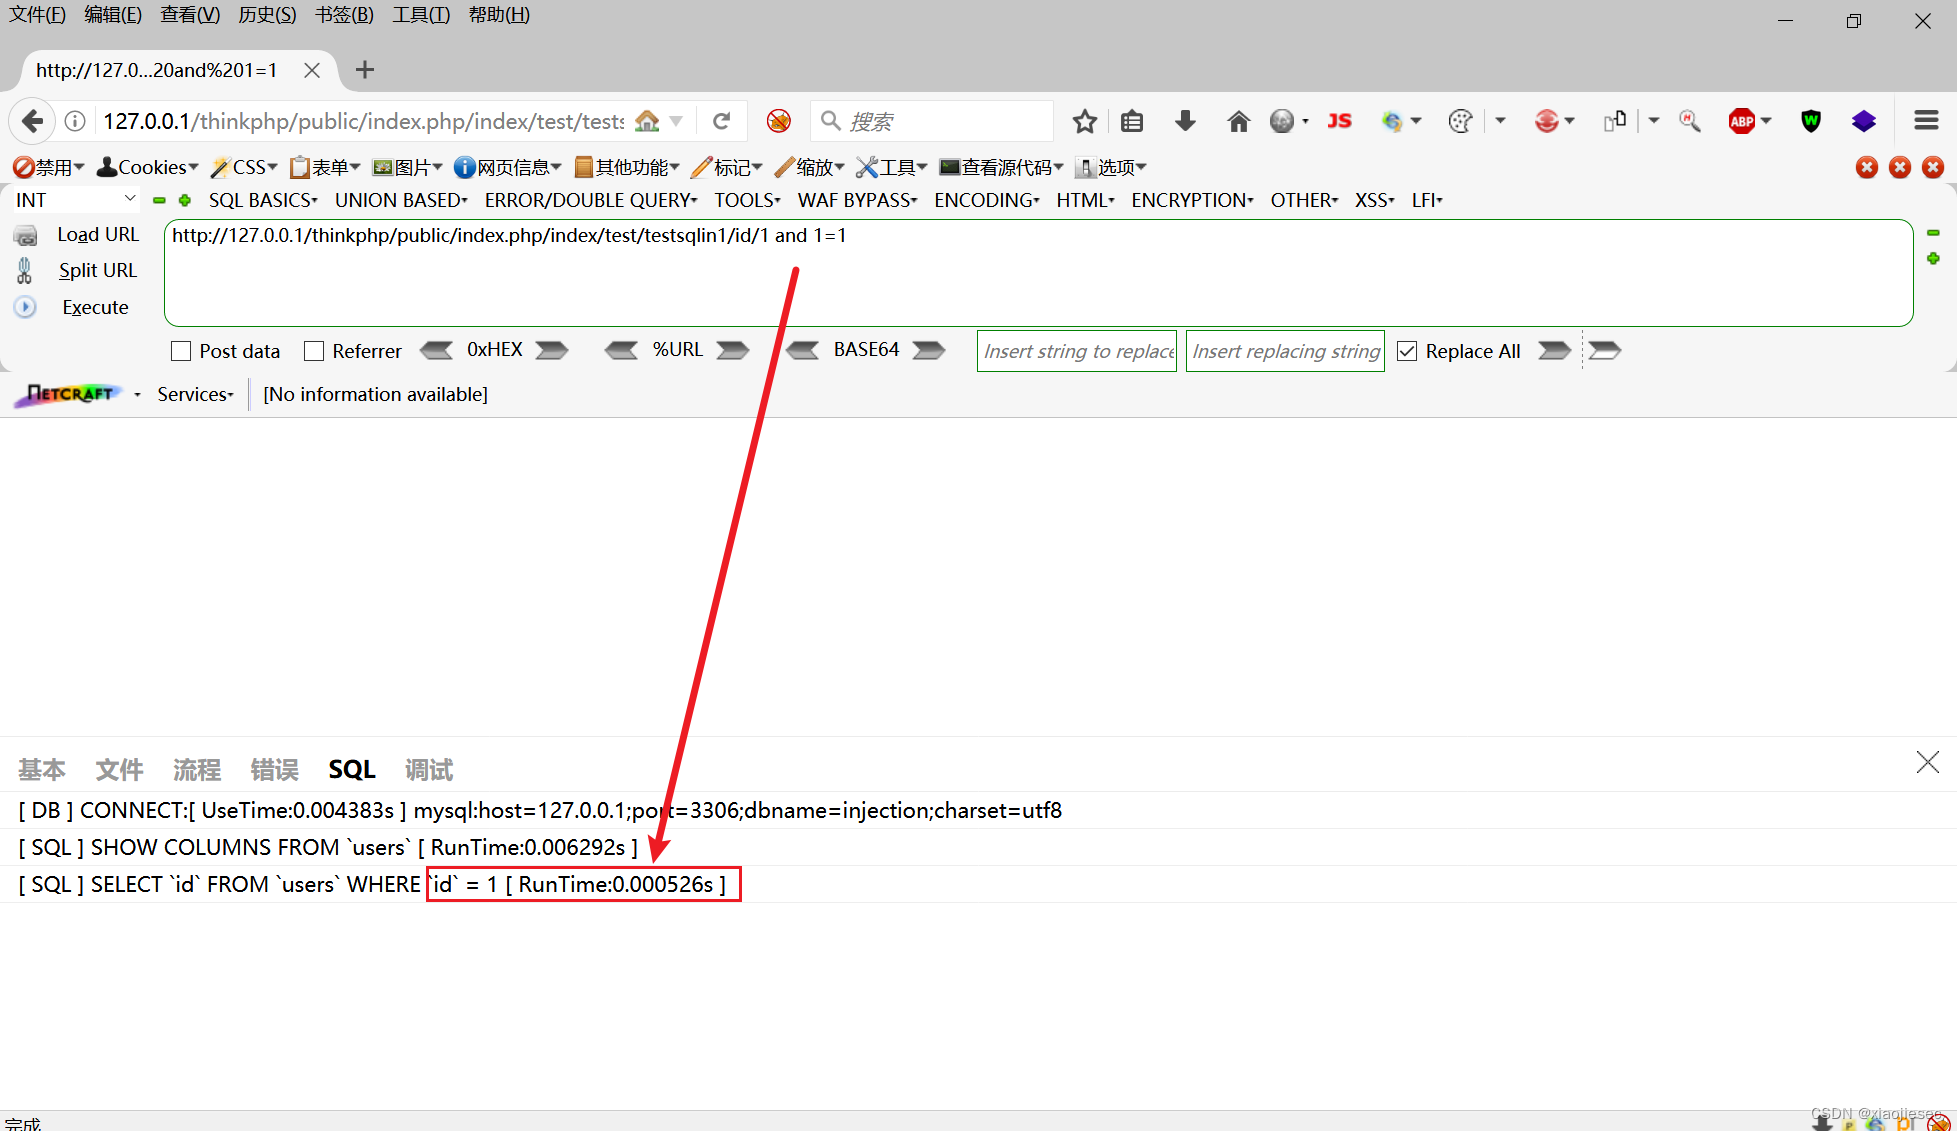Click the Adblock Plus ABP icon
This screenshot has width=1957, height=1131.
pyautogui.click(x=1741, y=121)
